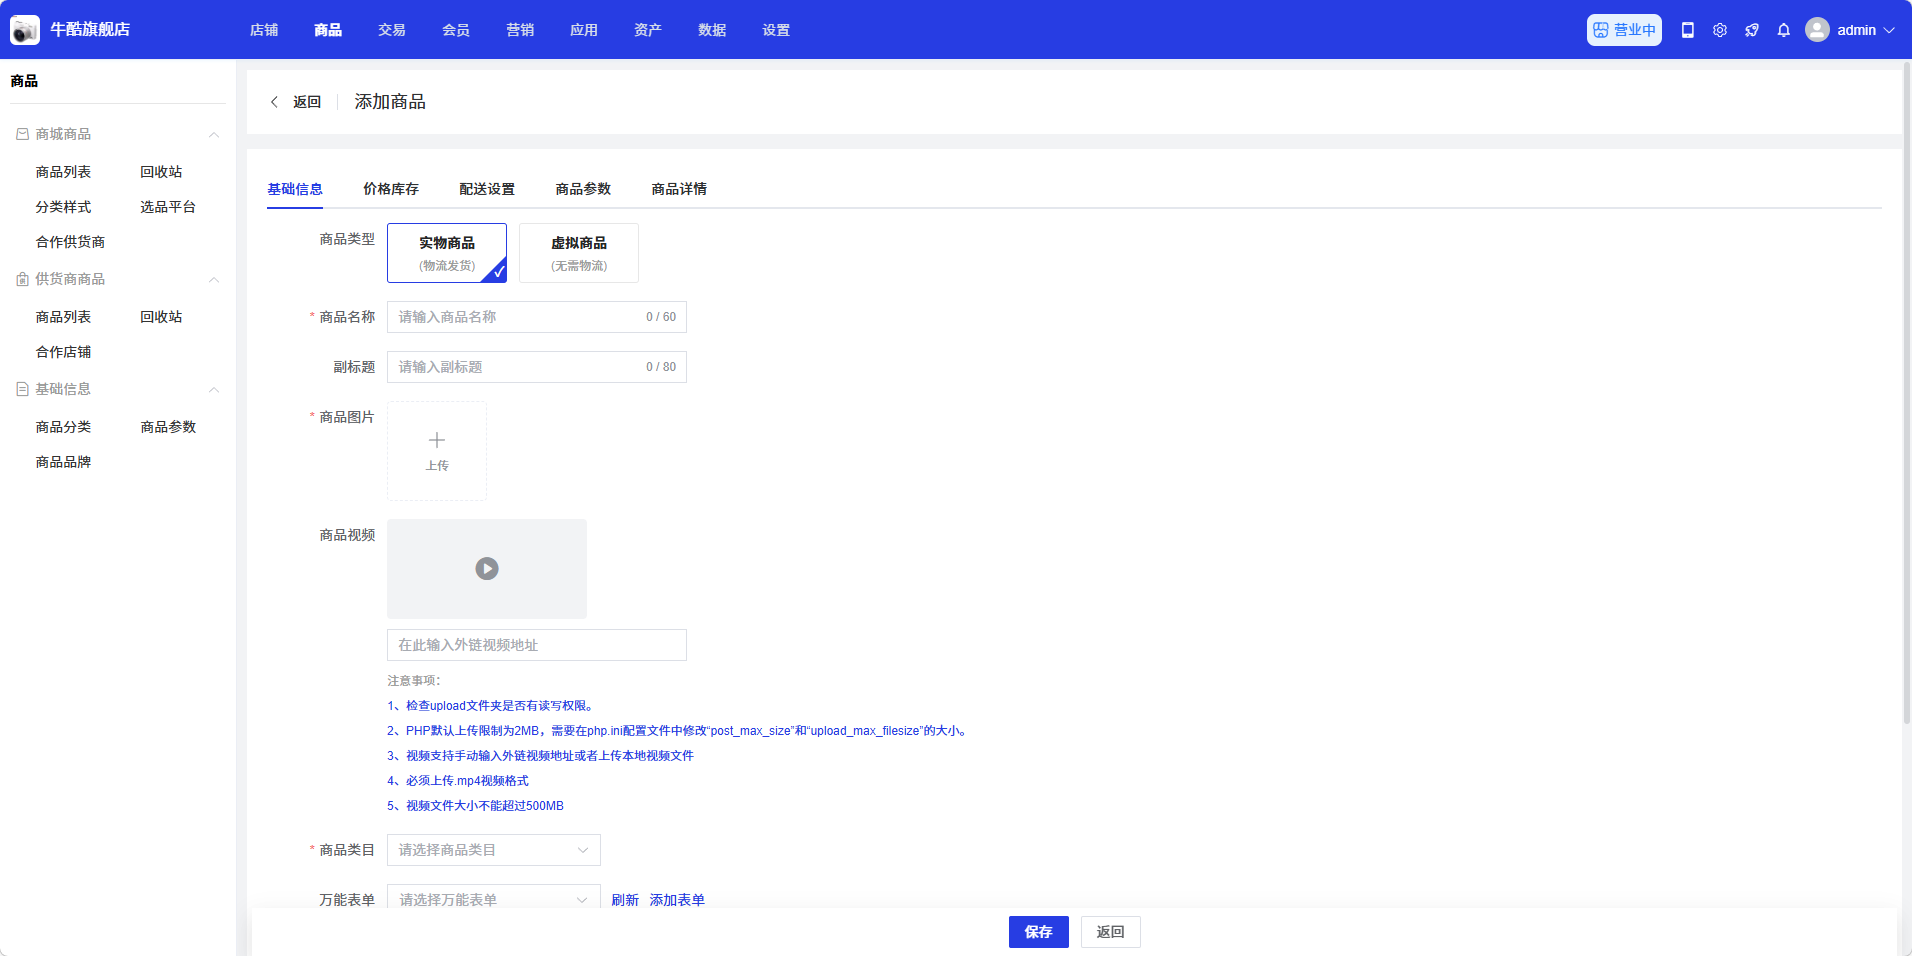The height and width of the screenshot is (956, 1912).
Task: Toggle the 营业中 store status badge
Action: tap(1624, 30)
